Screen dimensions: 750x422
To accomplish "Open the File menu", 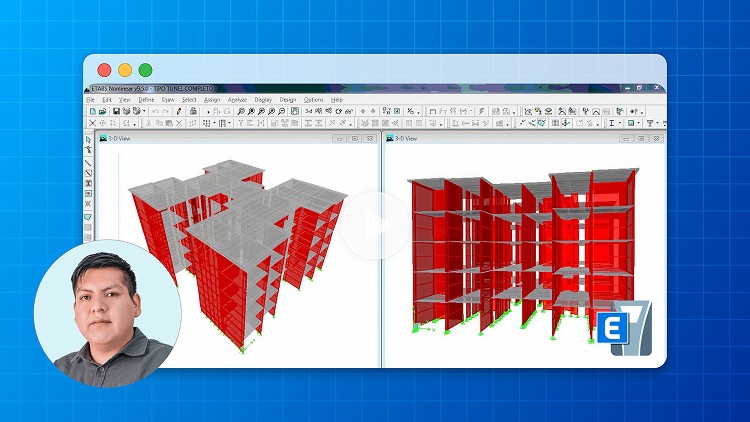I will click(90, 100).
